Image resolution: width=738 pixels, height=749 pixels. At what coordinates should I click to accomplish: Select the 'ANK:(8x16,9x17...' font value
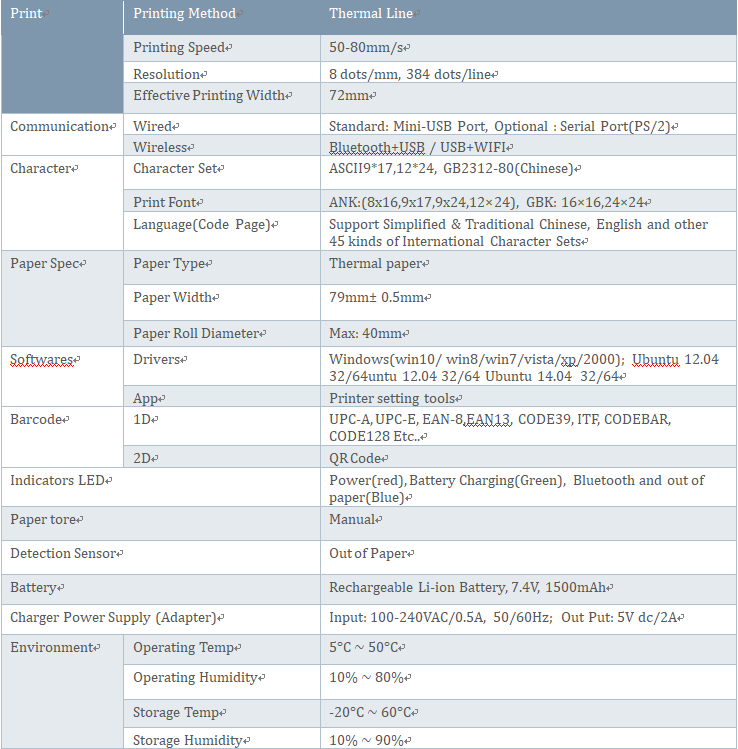[x=486, y=203]
